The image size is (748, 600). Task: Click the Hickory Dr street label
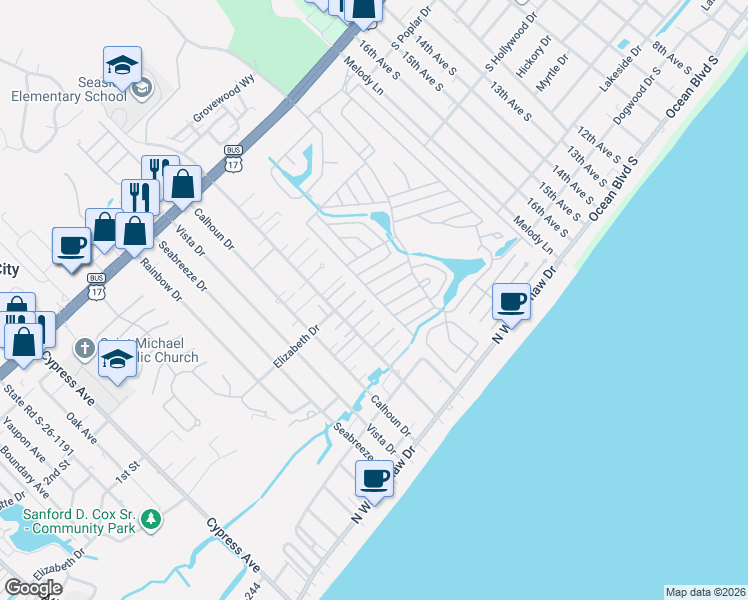(x=534, y=56)
